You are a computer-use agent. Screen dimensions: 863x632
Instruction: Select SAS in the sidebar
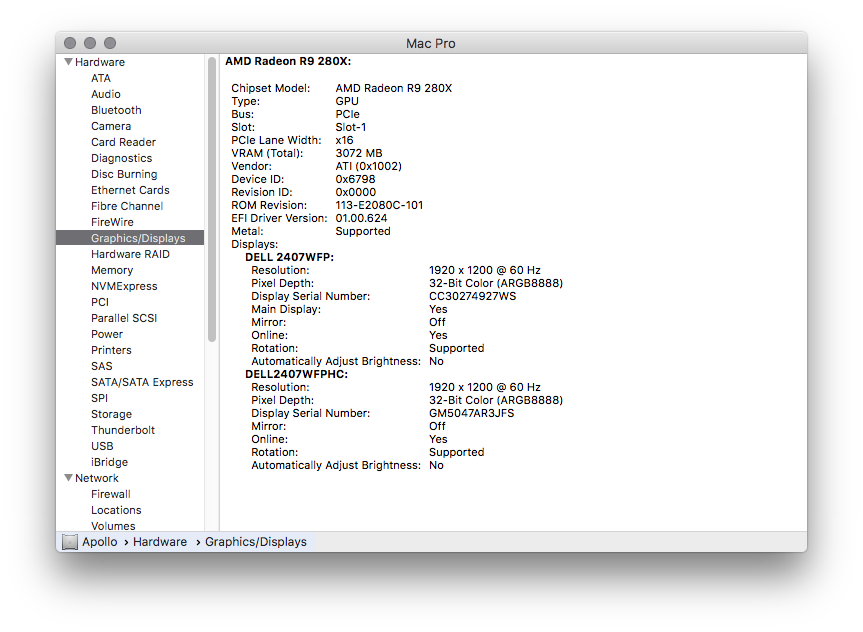click(101, 366)
